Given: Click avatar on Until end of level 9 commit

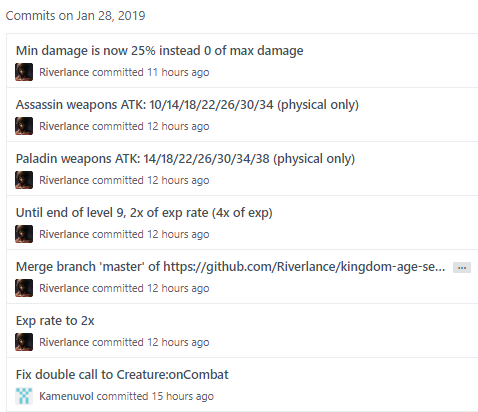Looking at the screenshot, I should (x=24, y=234).
